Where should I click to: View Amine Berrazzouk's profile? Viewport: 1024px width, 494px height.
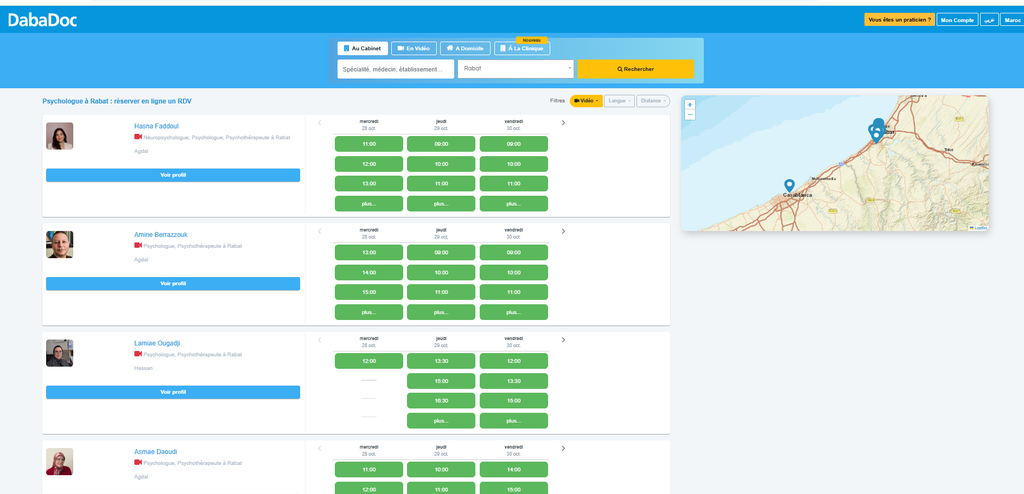[x=173, y=284]
